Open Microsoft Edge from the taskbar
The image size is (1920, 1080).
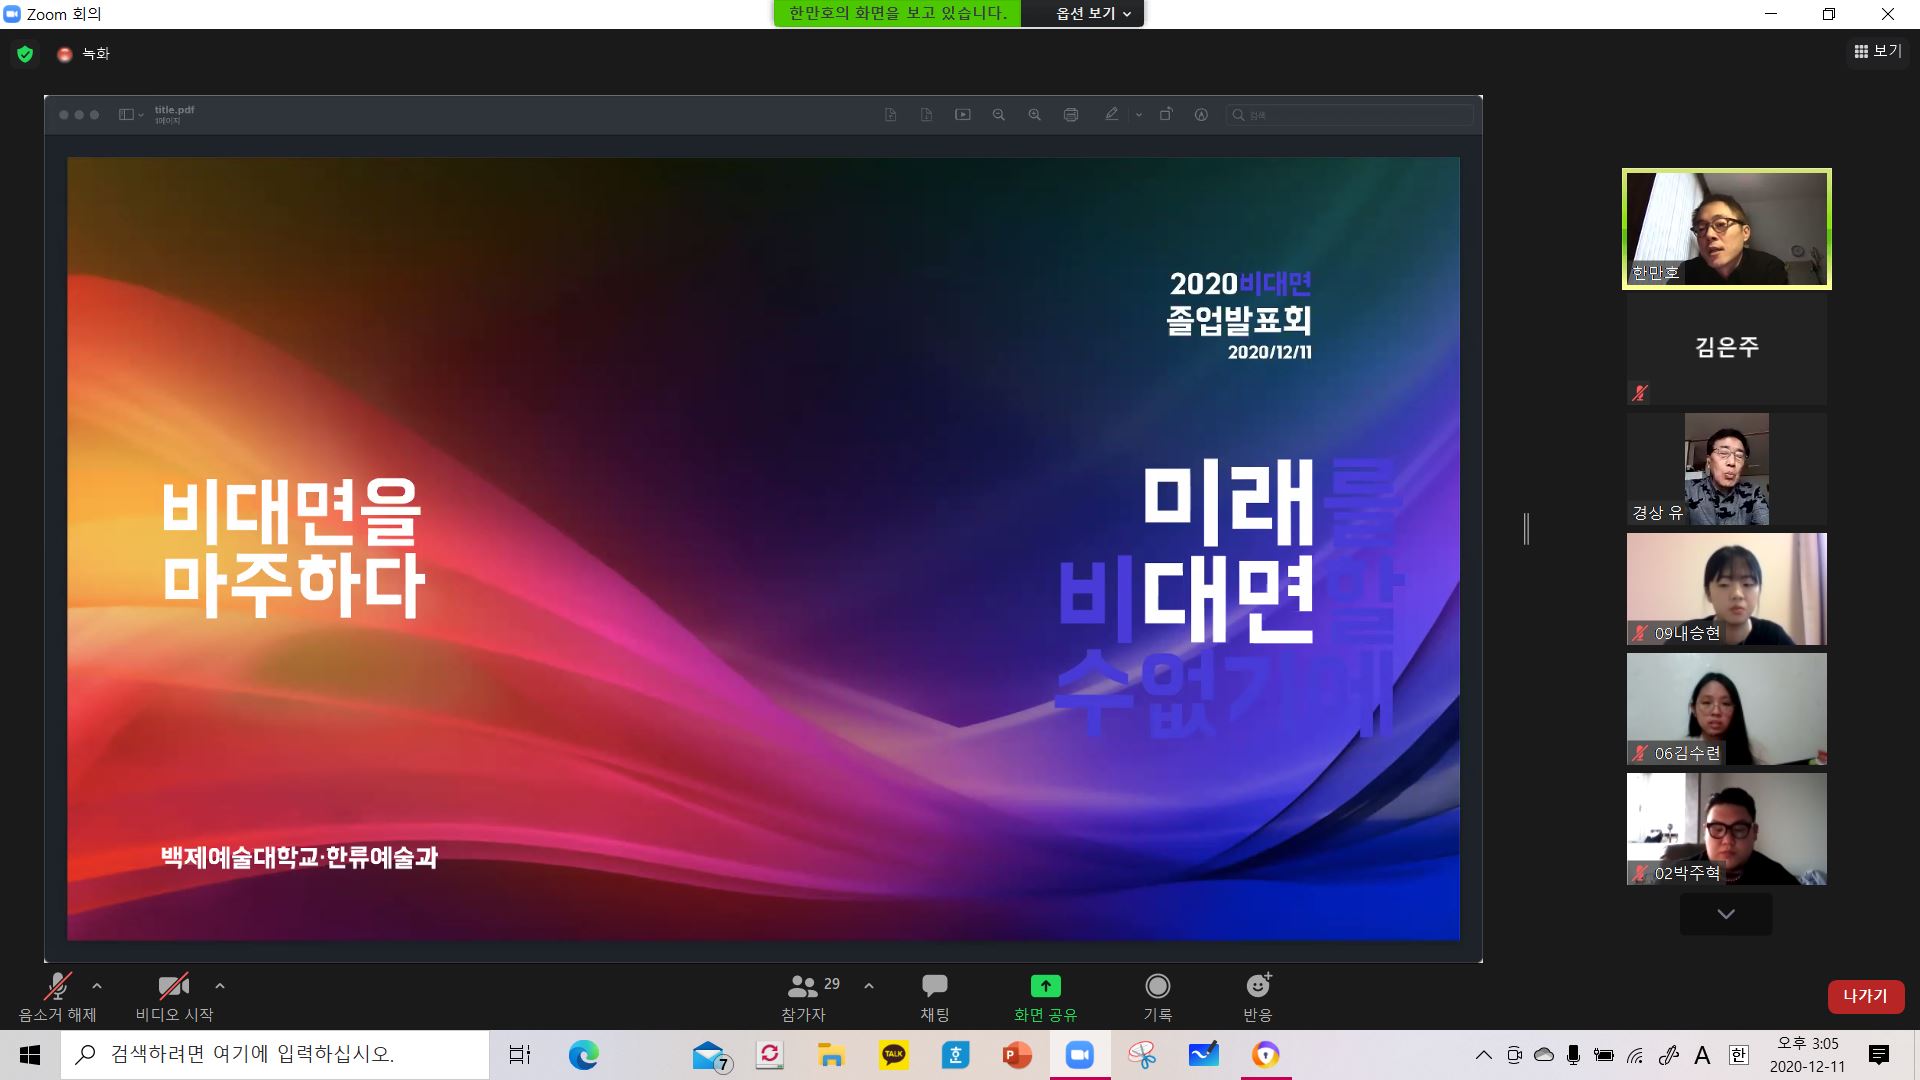pos(583,1055)
